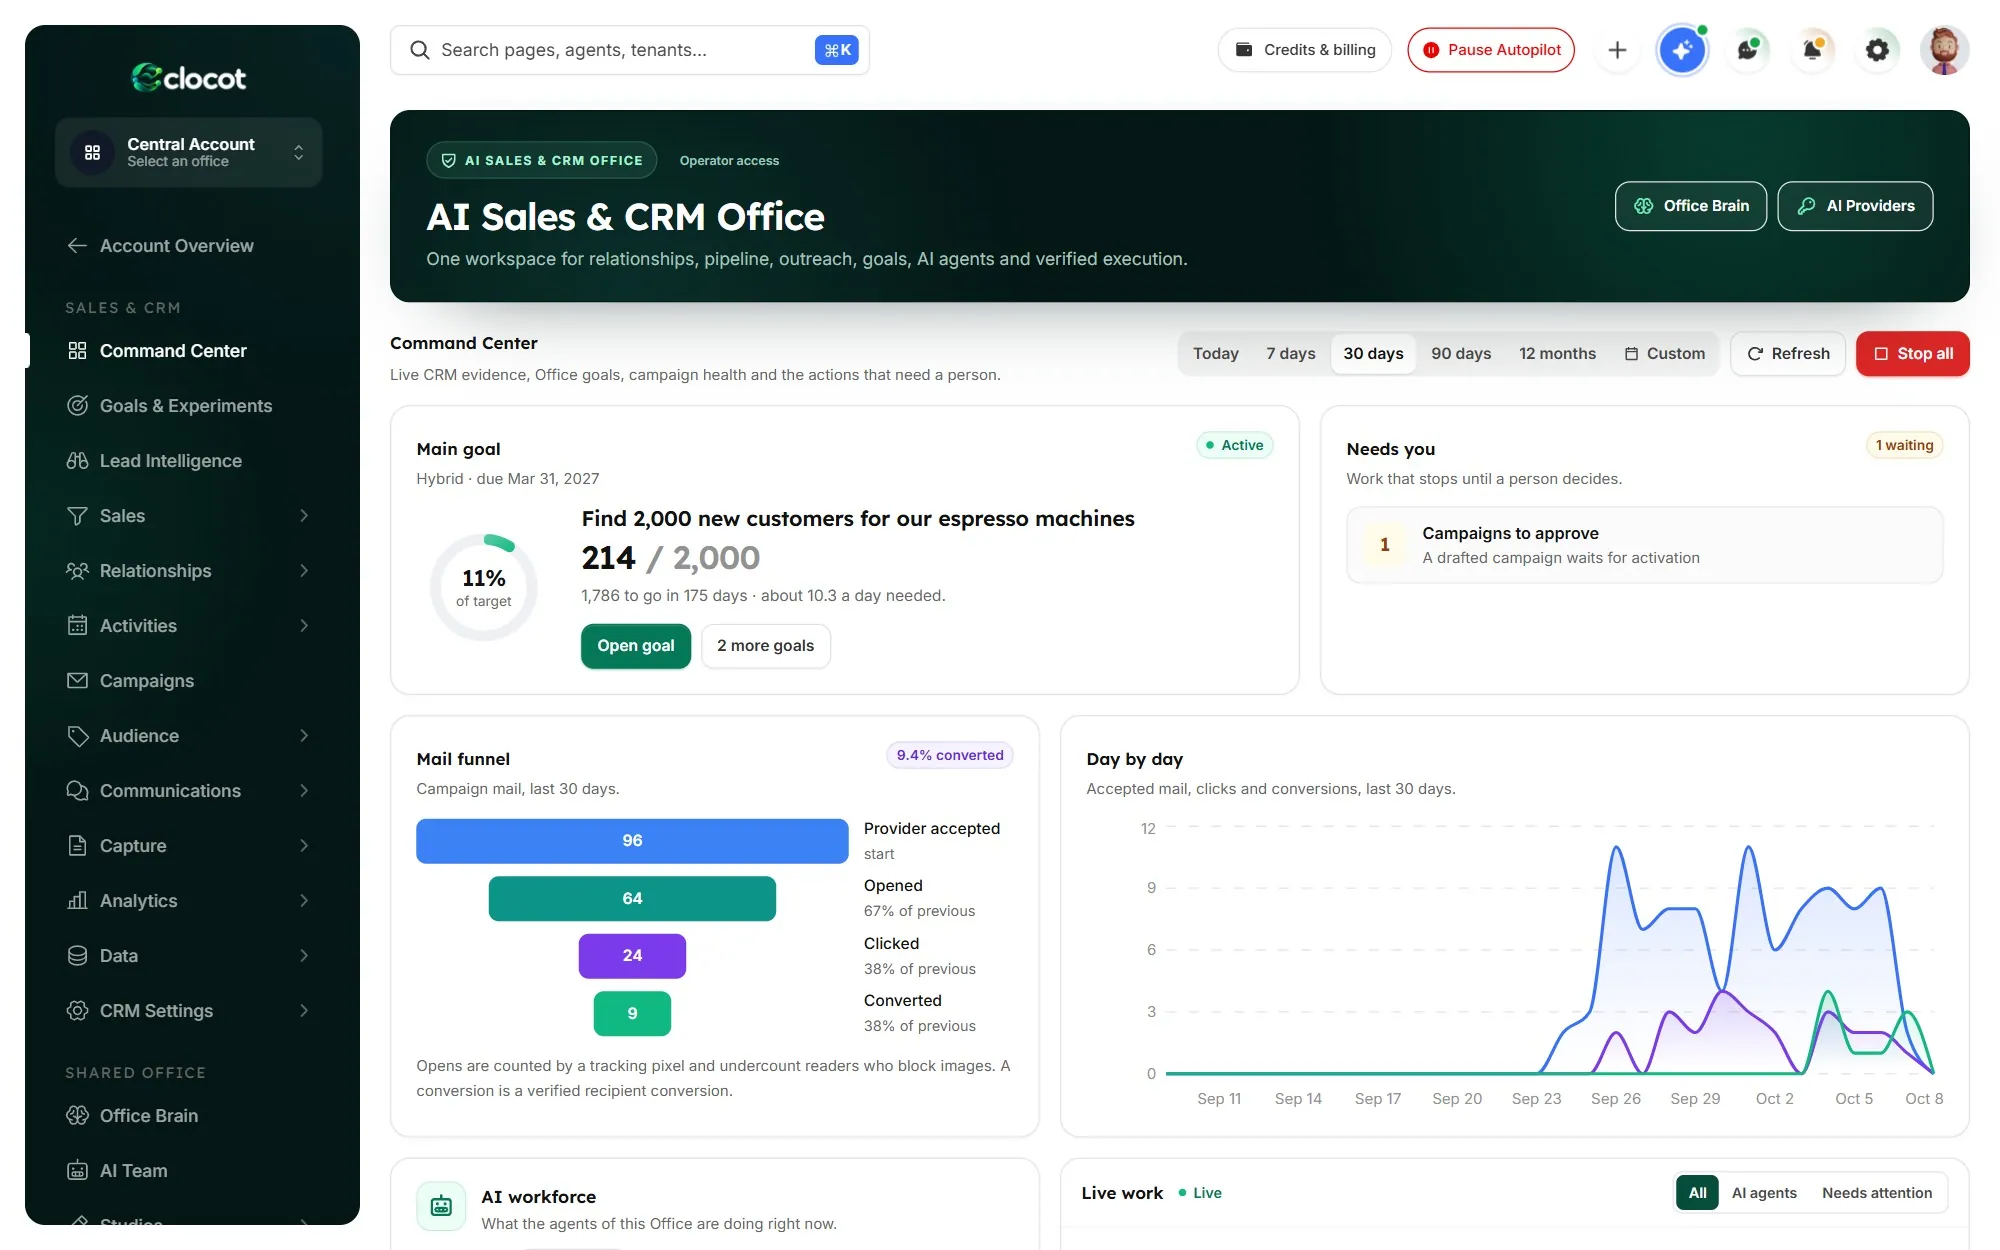2000x1250 pixels.
Task: Open AI Providers
Action: coord(1855,206)
